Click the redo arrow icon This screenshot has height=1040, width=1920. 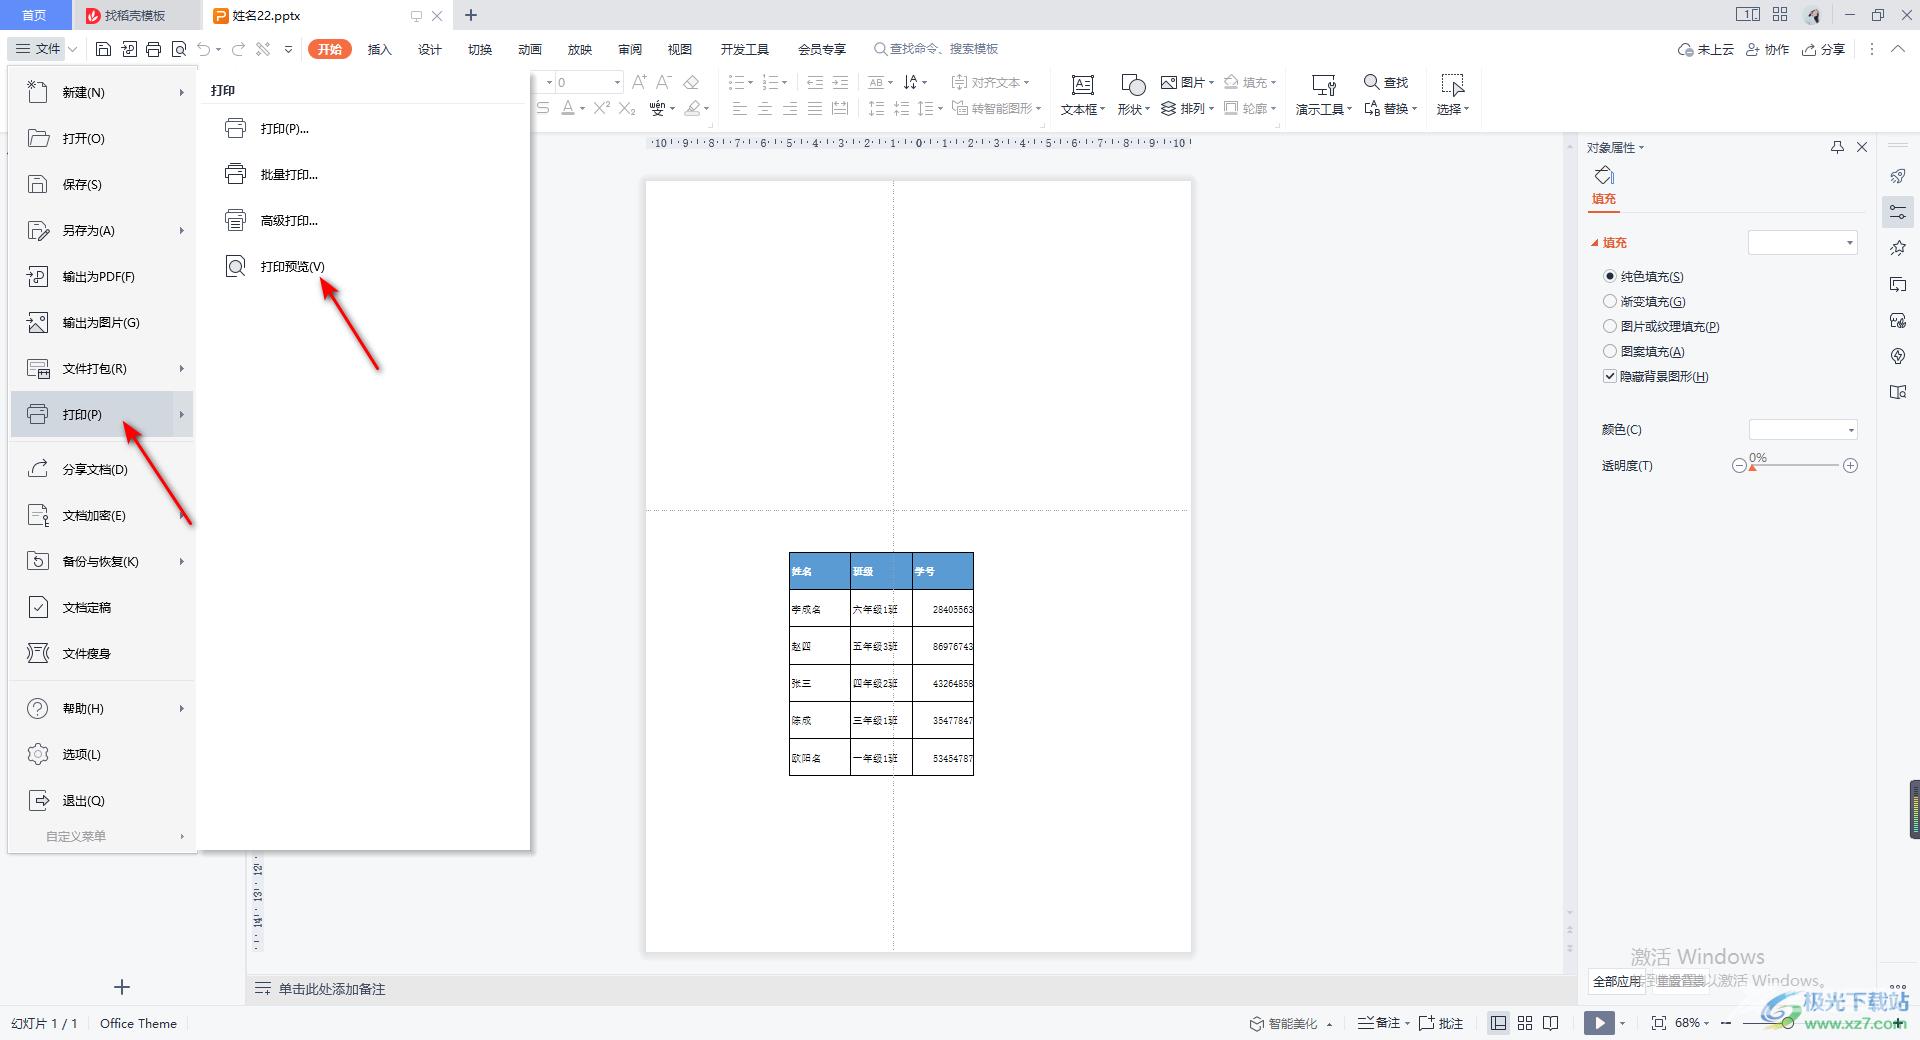[238, 49]
